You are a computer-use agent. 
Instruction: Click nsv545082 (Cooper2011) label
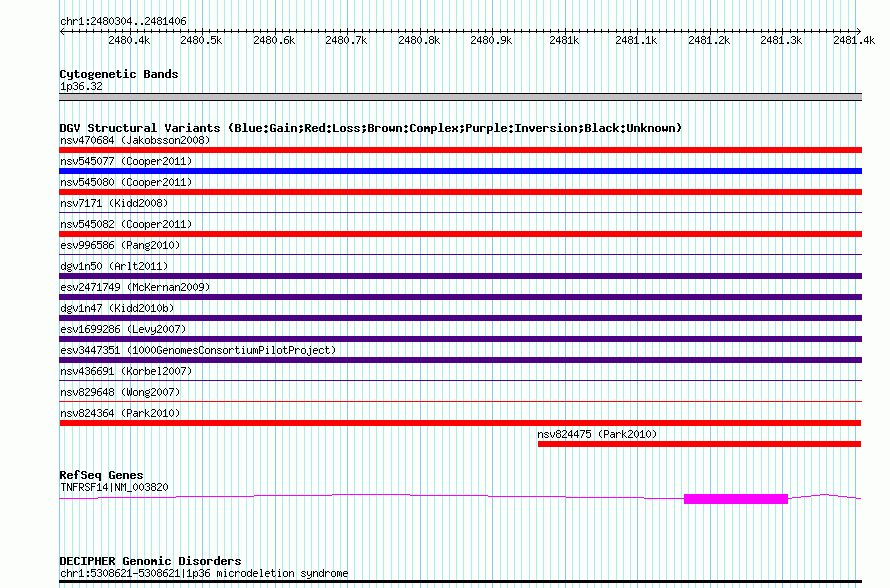(x=126, y=224)
